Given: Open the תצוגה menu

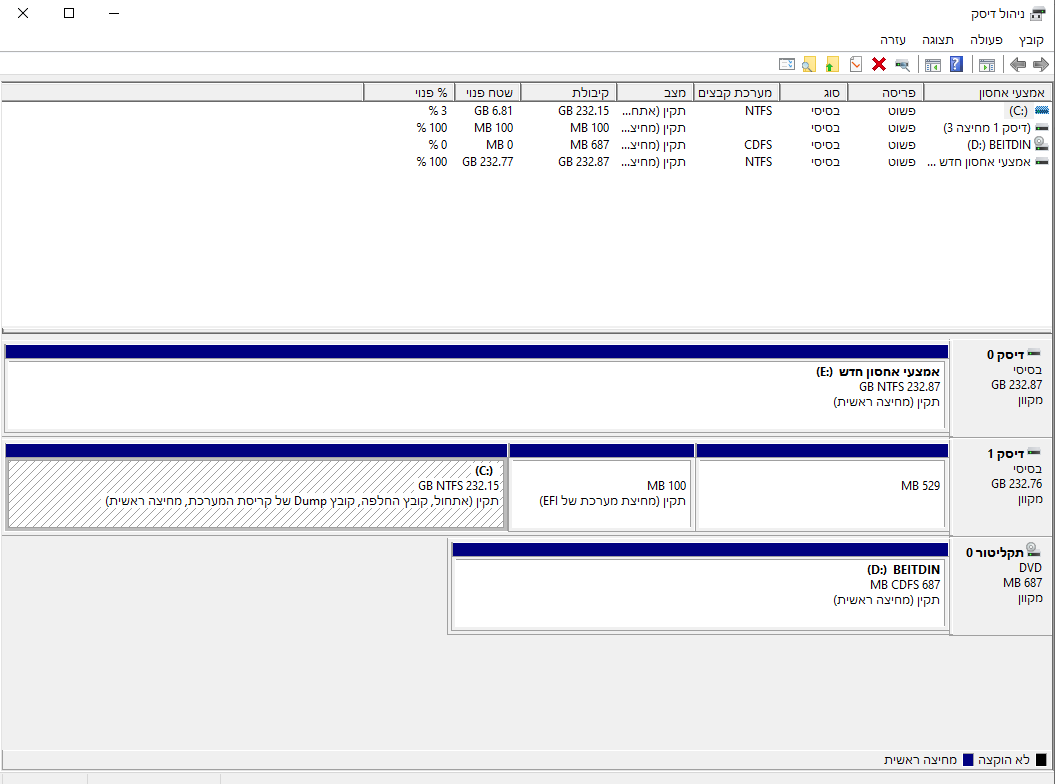Looking at the screenshot, I should coord(938,40).
